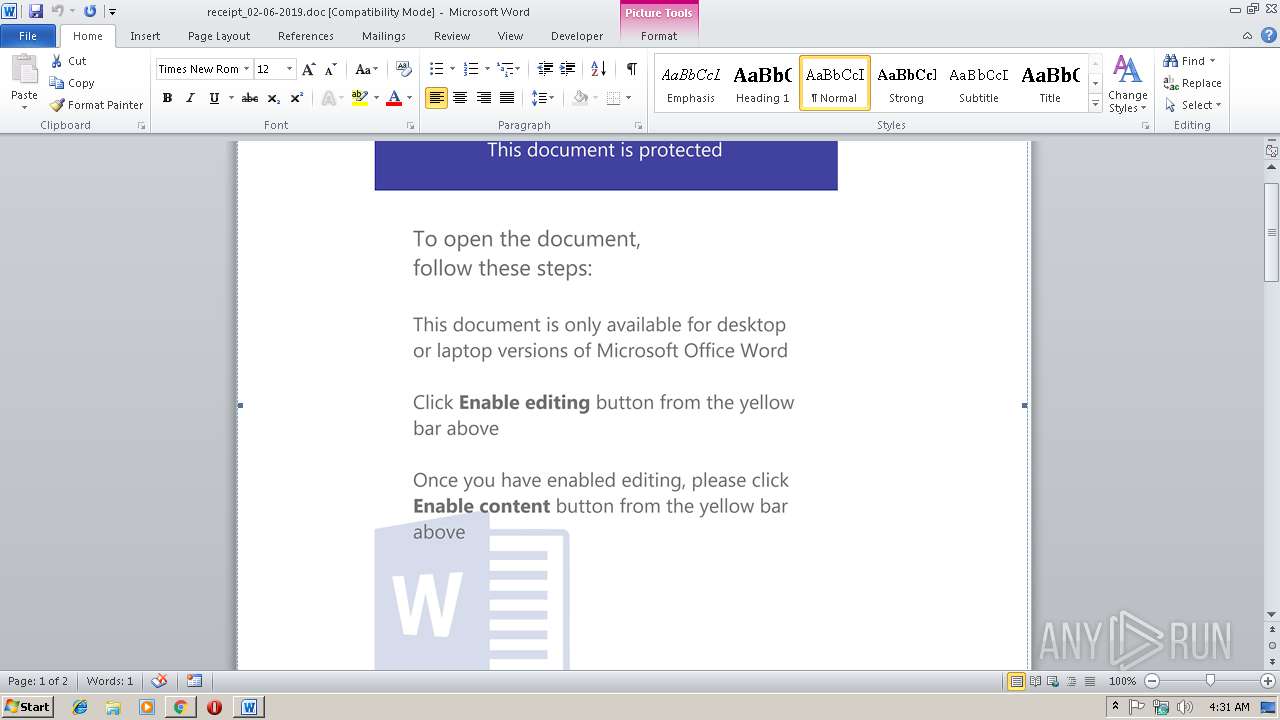Click the Undo icon in Quick Access Toolbar
The width and height of the screenshot is (1280, 720).
pyautogui.click(x=57, y=11)
